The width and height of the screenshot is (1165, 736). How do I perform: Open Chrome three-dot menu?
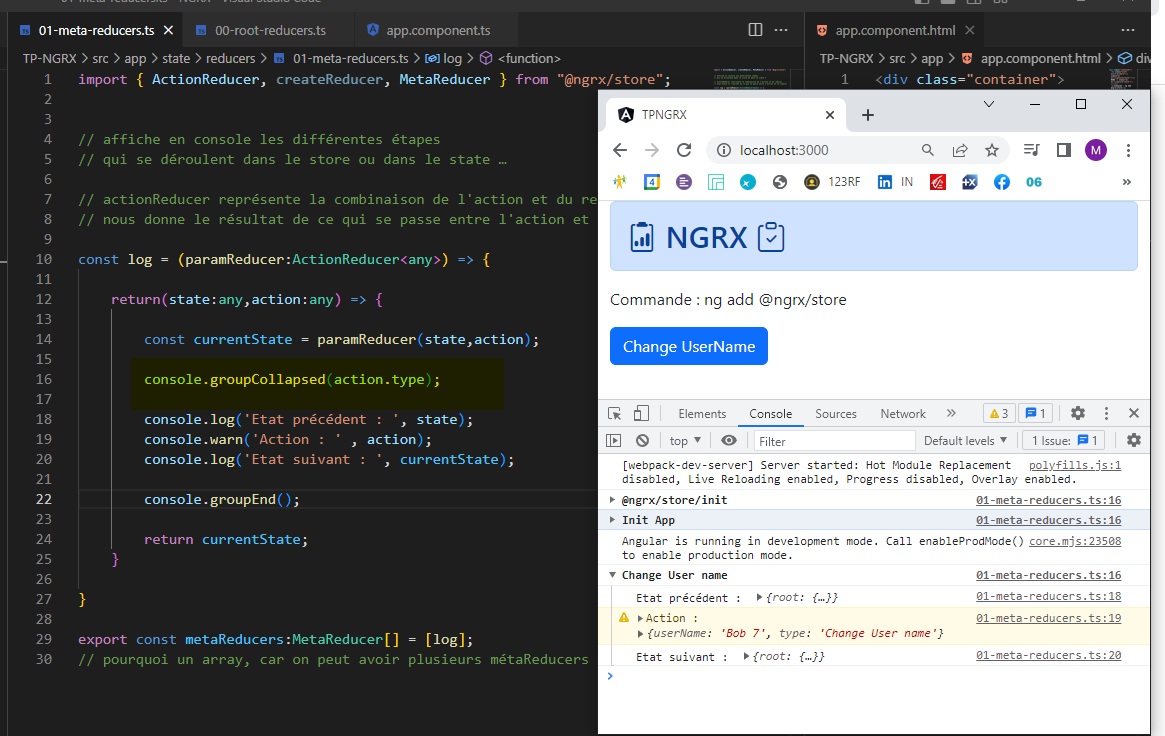[1128, 150]
